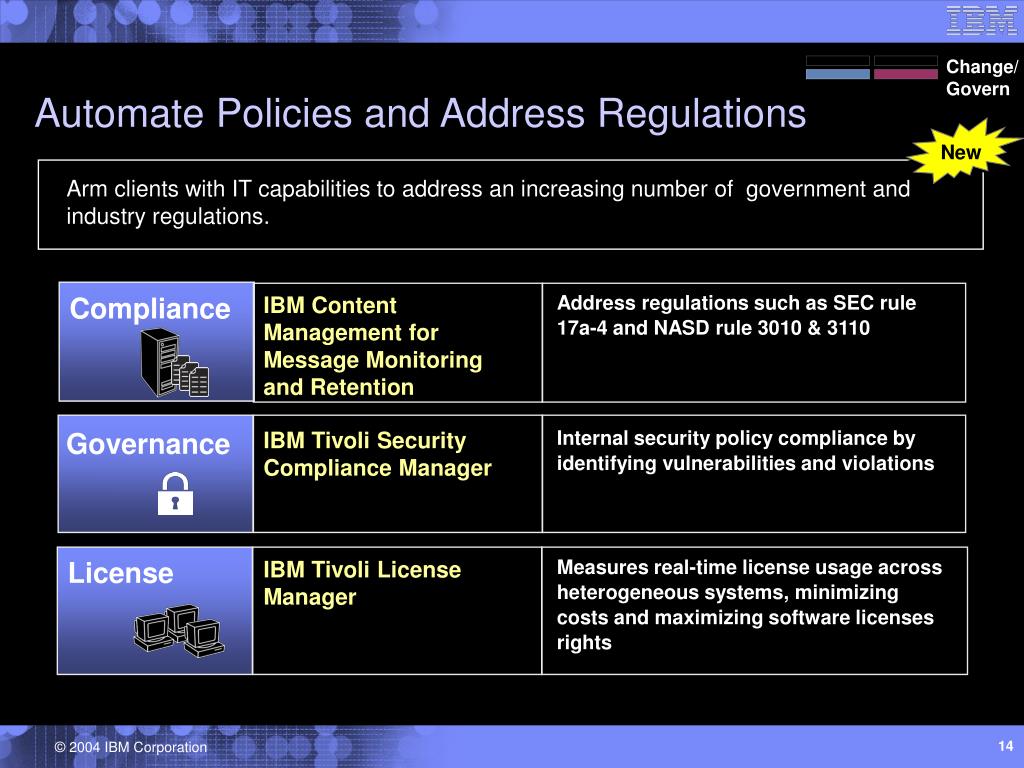Click the Measures real-time license usage description
Image resolution: width=1024 pixels, height=768 pixels.
[x=749, y=605]
